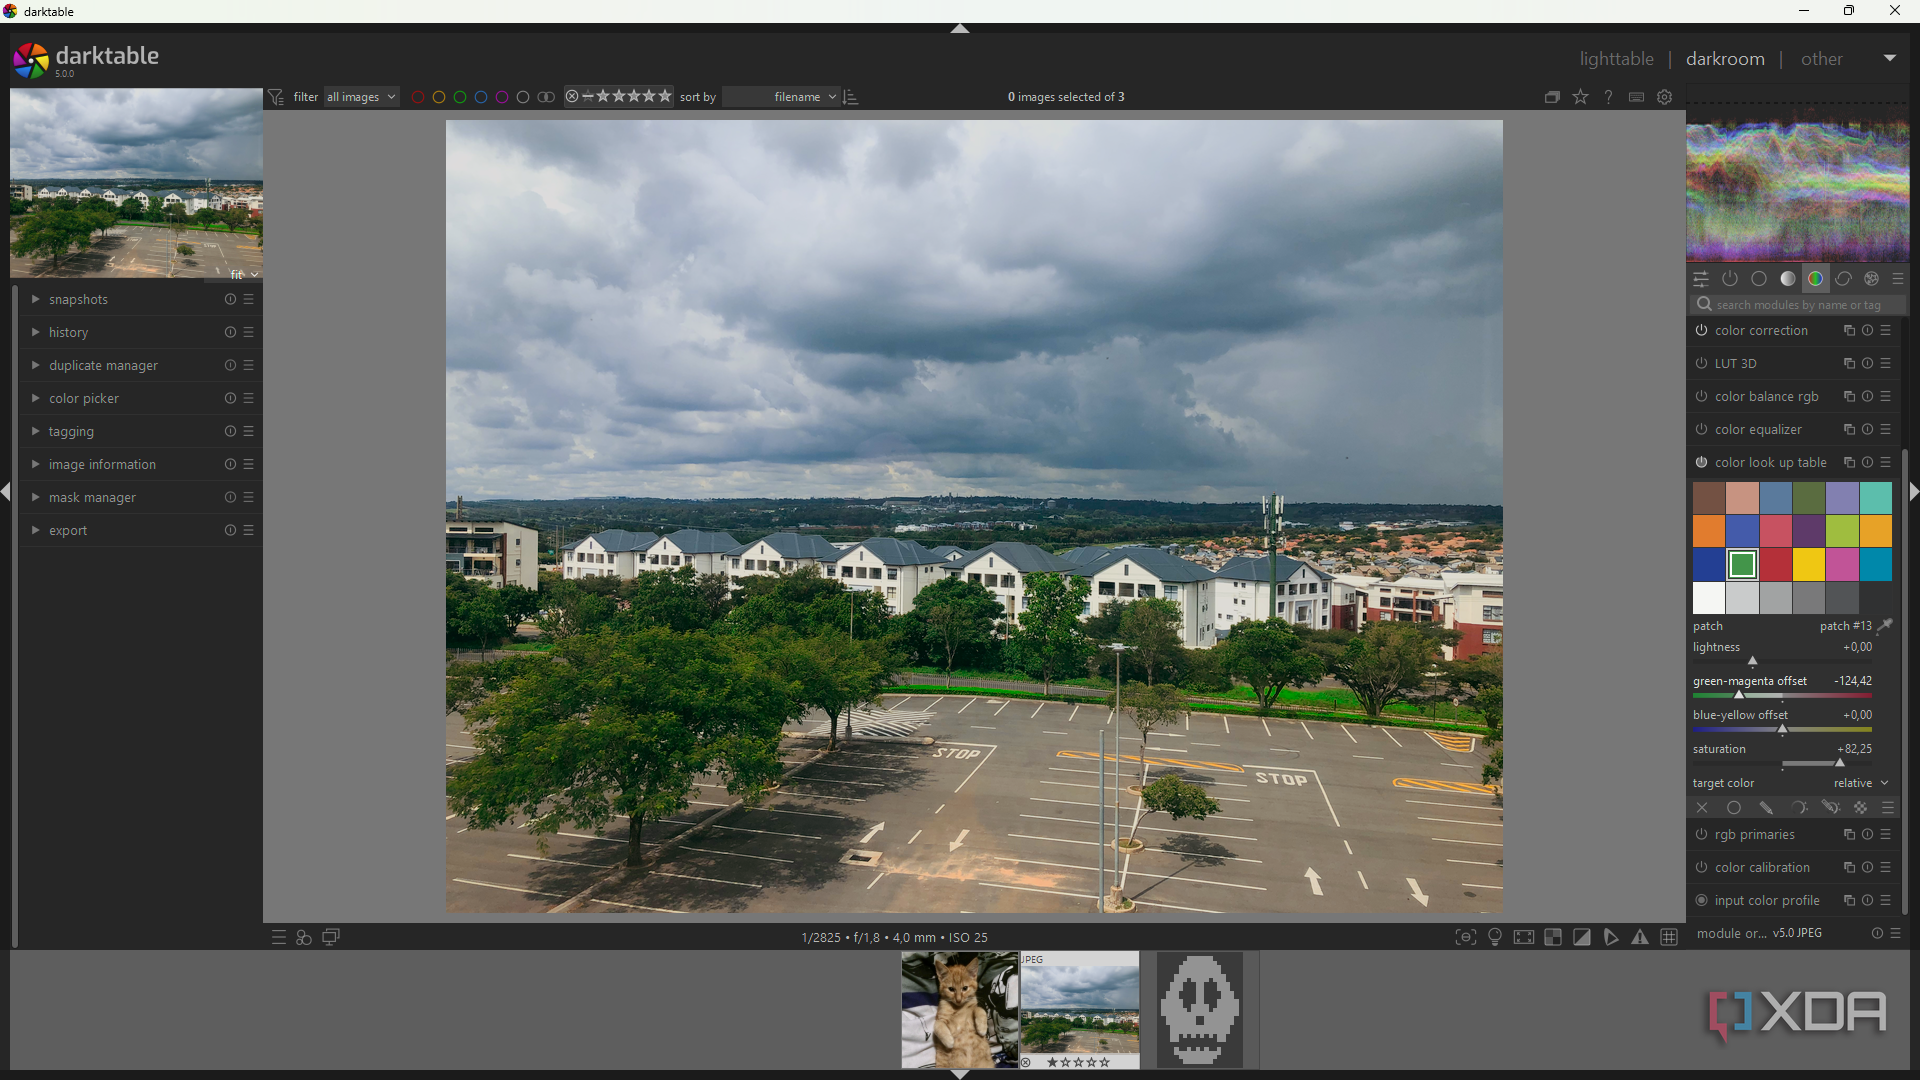Select uniform blending circle icon

click(x=1734, y=808)
